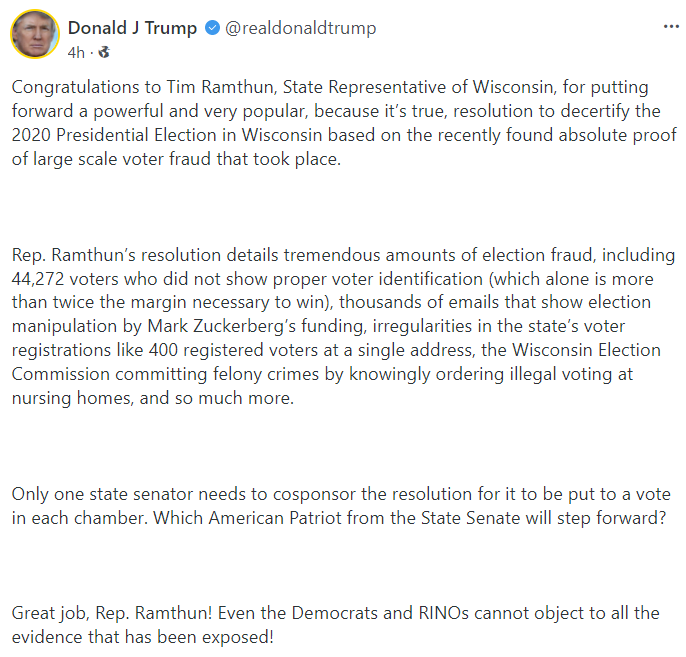This screenshot has height=657, width=686.
Task: Open the 4h post timestamp
Action: click(x=76, y=51)
